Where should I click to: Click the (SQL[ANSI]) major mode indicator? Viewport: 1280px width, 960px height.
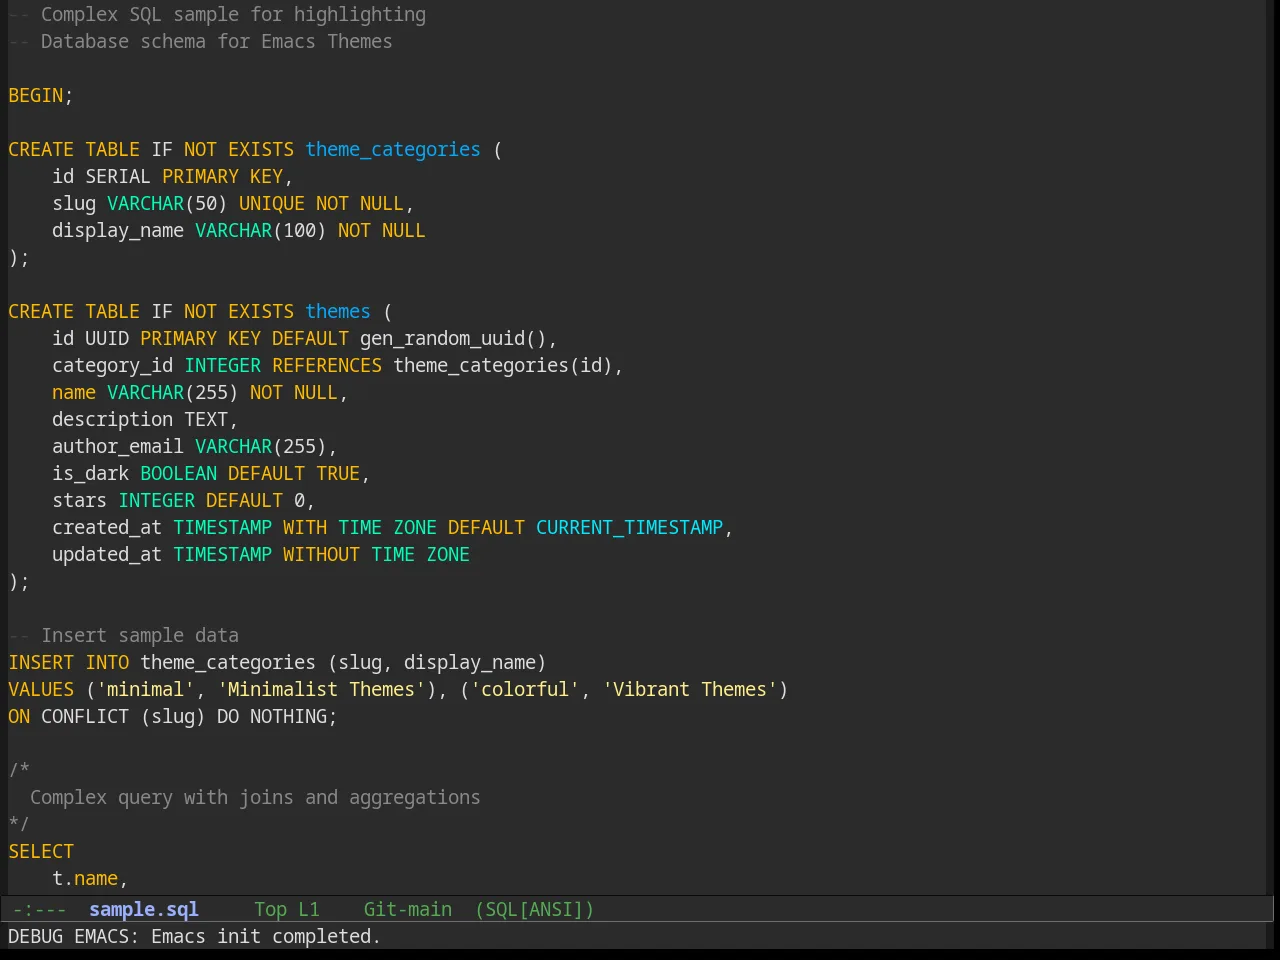coord(535,909)
